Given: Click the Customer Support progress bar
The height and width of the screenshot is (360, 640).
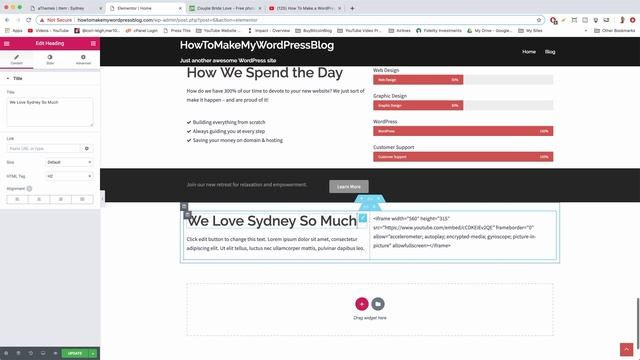Looking at the screenshot, I should [x=463, y=157].
